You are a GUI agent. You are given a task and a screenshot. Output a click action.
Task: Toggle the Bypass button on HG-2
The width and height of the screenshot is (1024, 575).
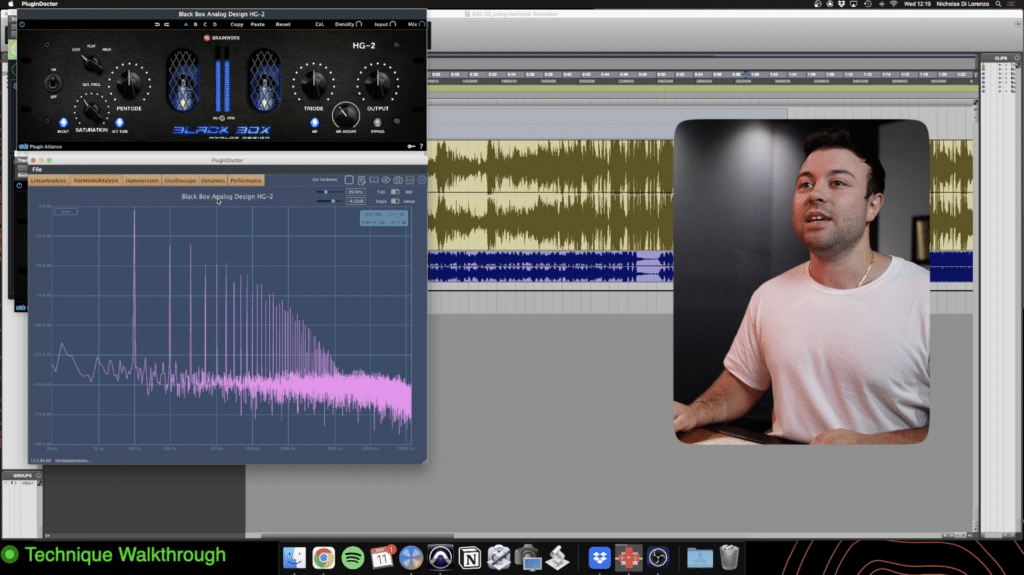[377, 123]
